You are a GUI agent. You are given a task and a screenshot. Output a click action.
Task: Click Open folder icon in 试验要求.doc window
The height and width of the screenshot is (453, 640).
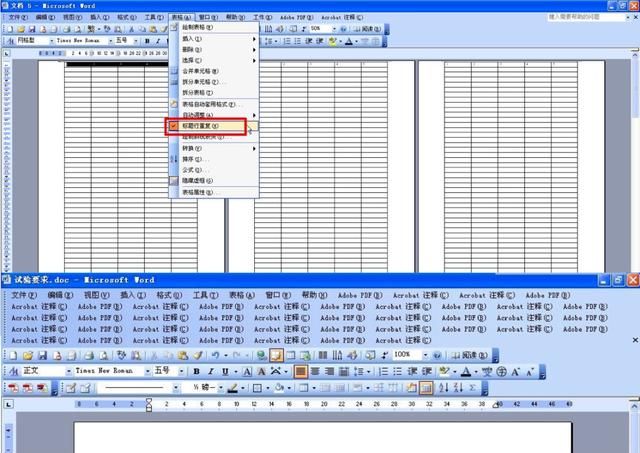pyautogui.click(x=27, y=355)
